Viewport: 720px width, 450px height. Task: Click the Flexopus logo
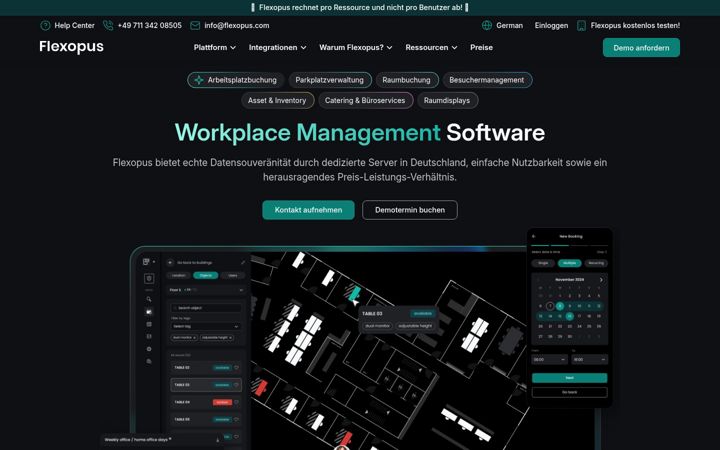pos(72,46)
